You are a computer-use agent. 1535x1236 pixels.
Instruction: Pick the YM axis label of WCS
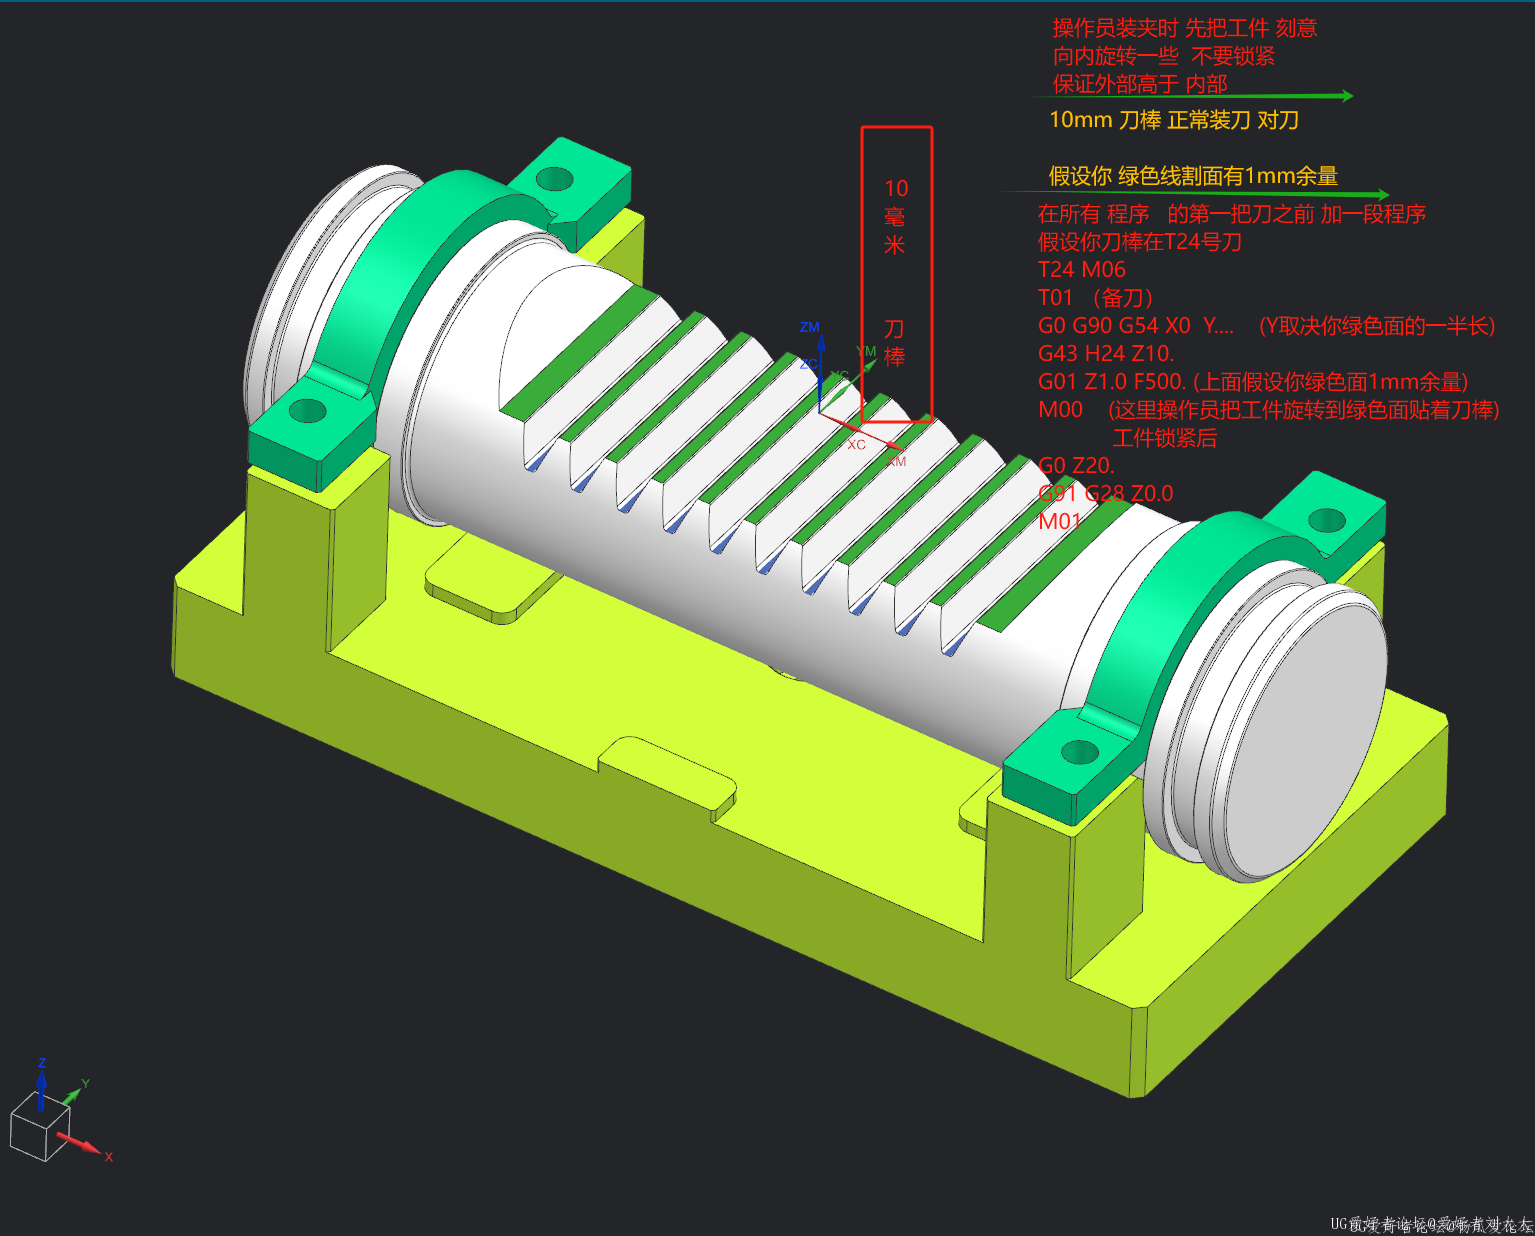point(866,351)
